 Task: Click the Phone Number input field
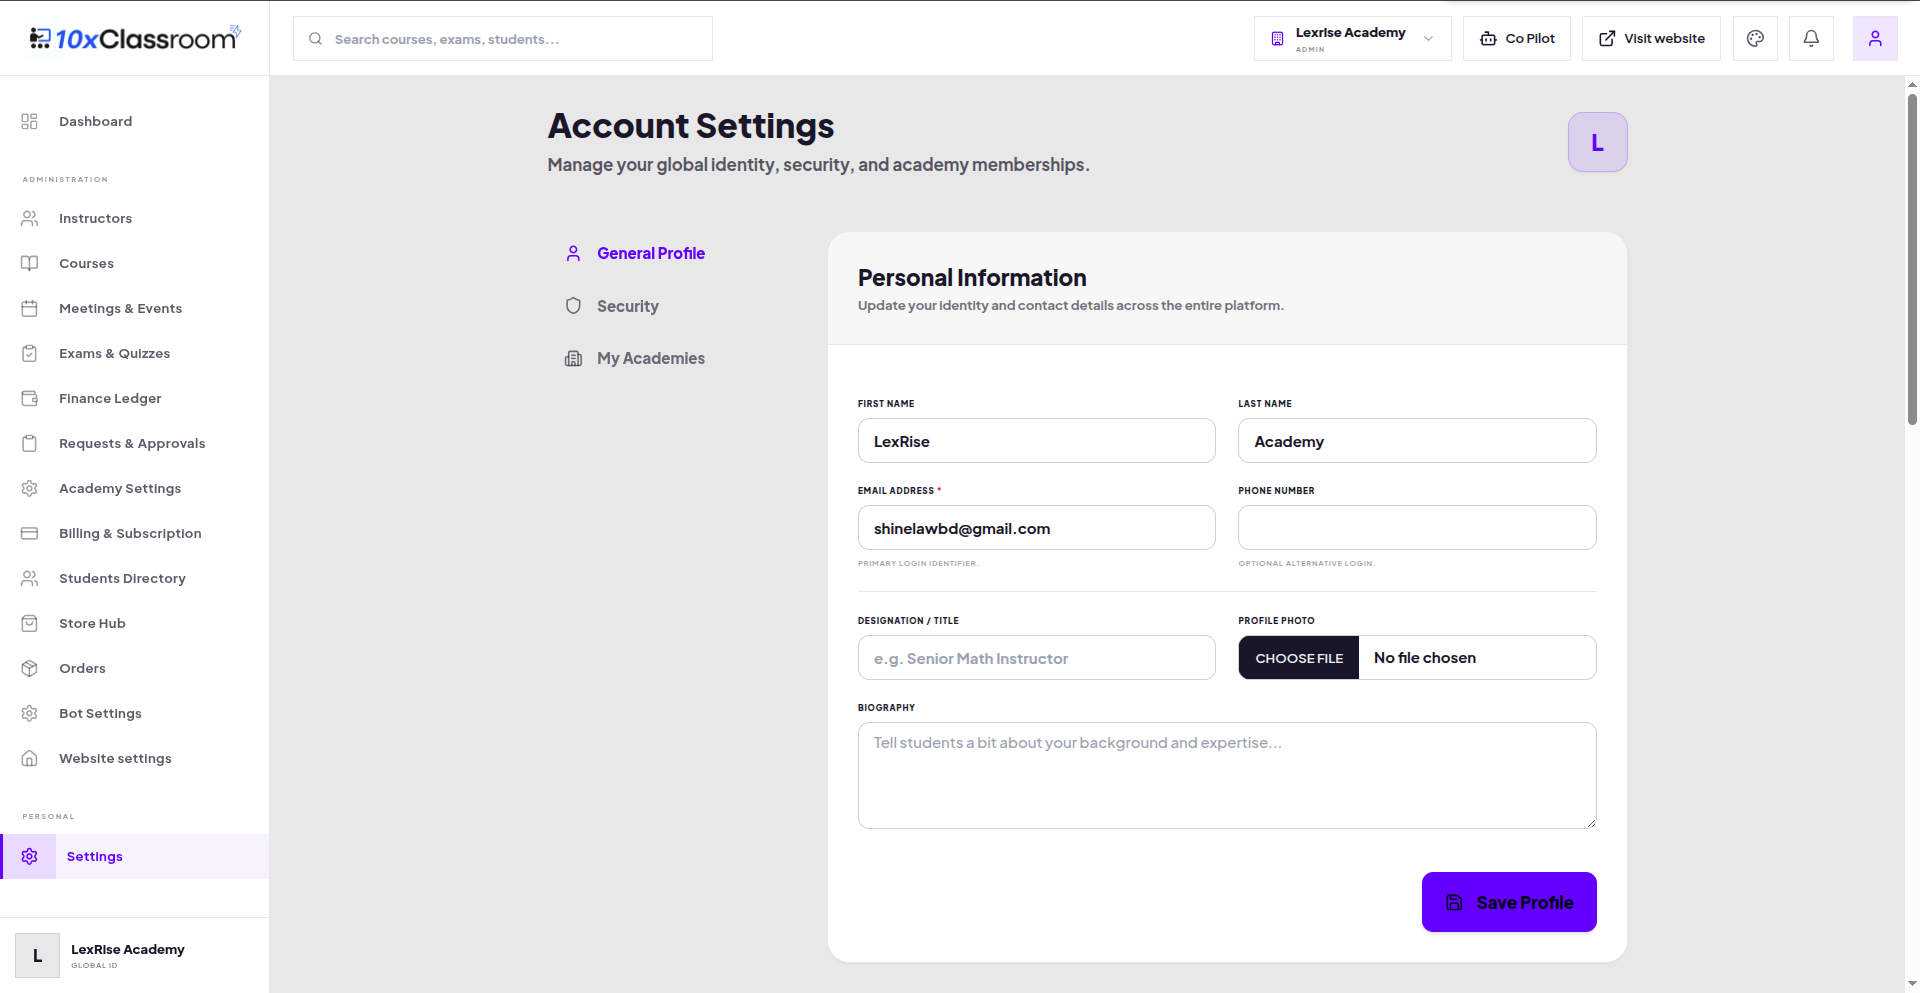click(x=1417, y=528)
